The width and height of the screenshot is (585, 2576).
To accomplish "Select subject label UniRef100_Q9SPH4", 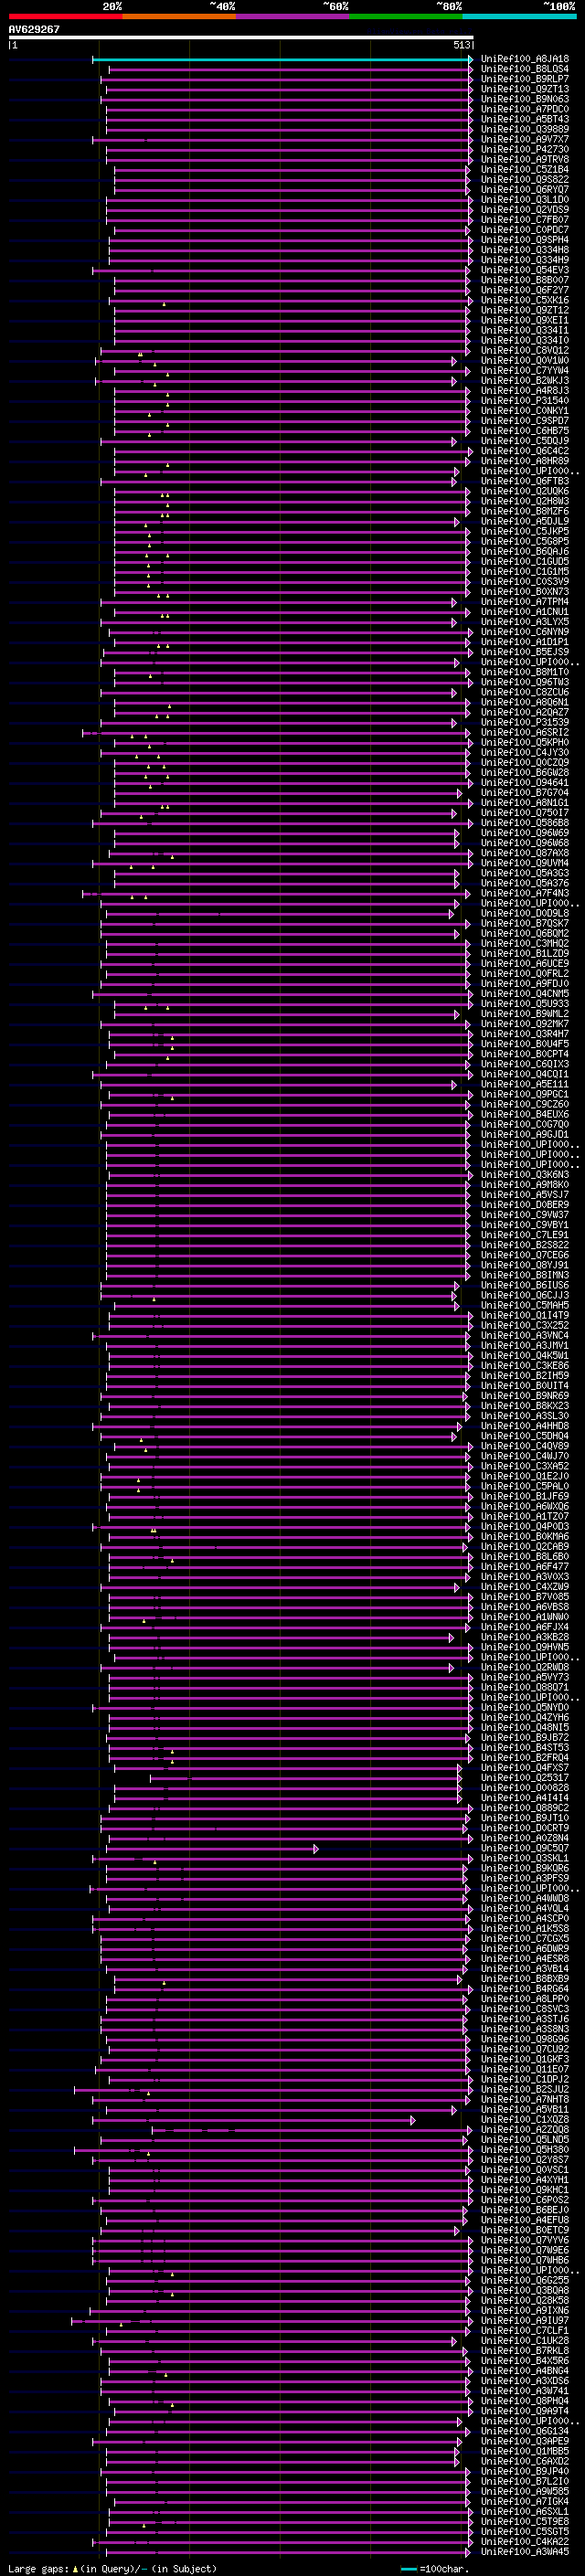I will pyautogui.click(x=525, y=240).
